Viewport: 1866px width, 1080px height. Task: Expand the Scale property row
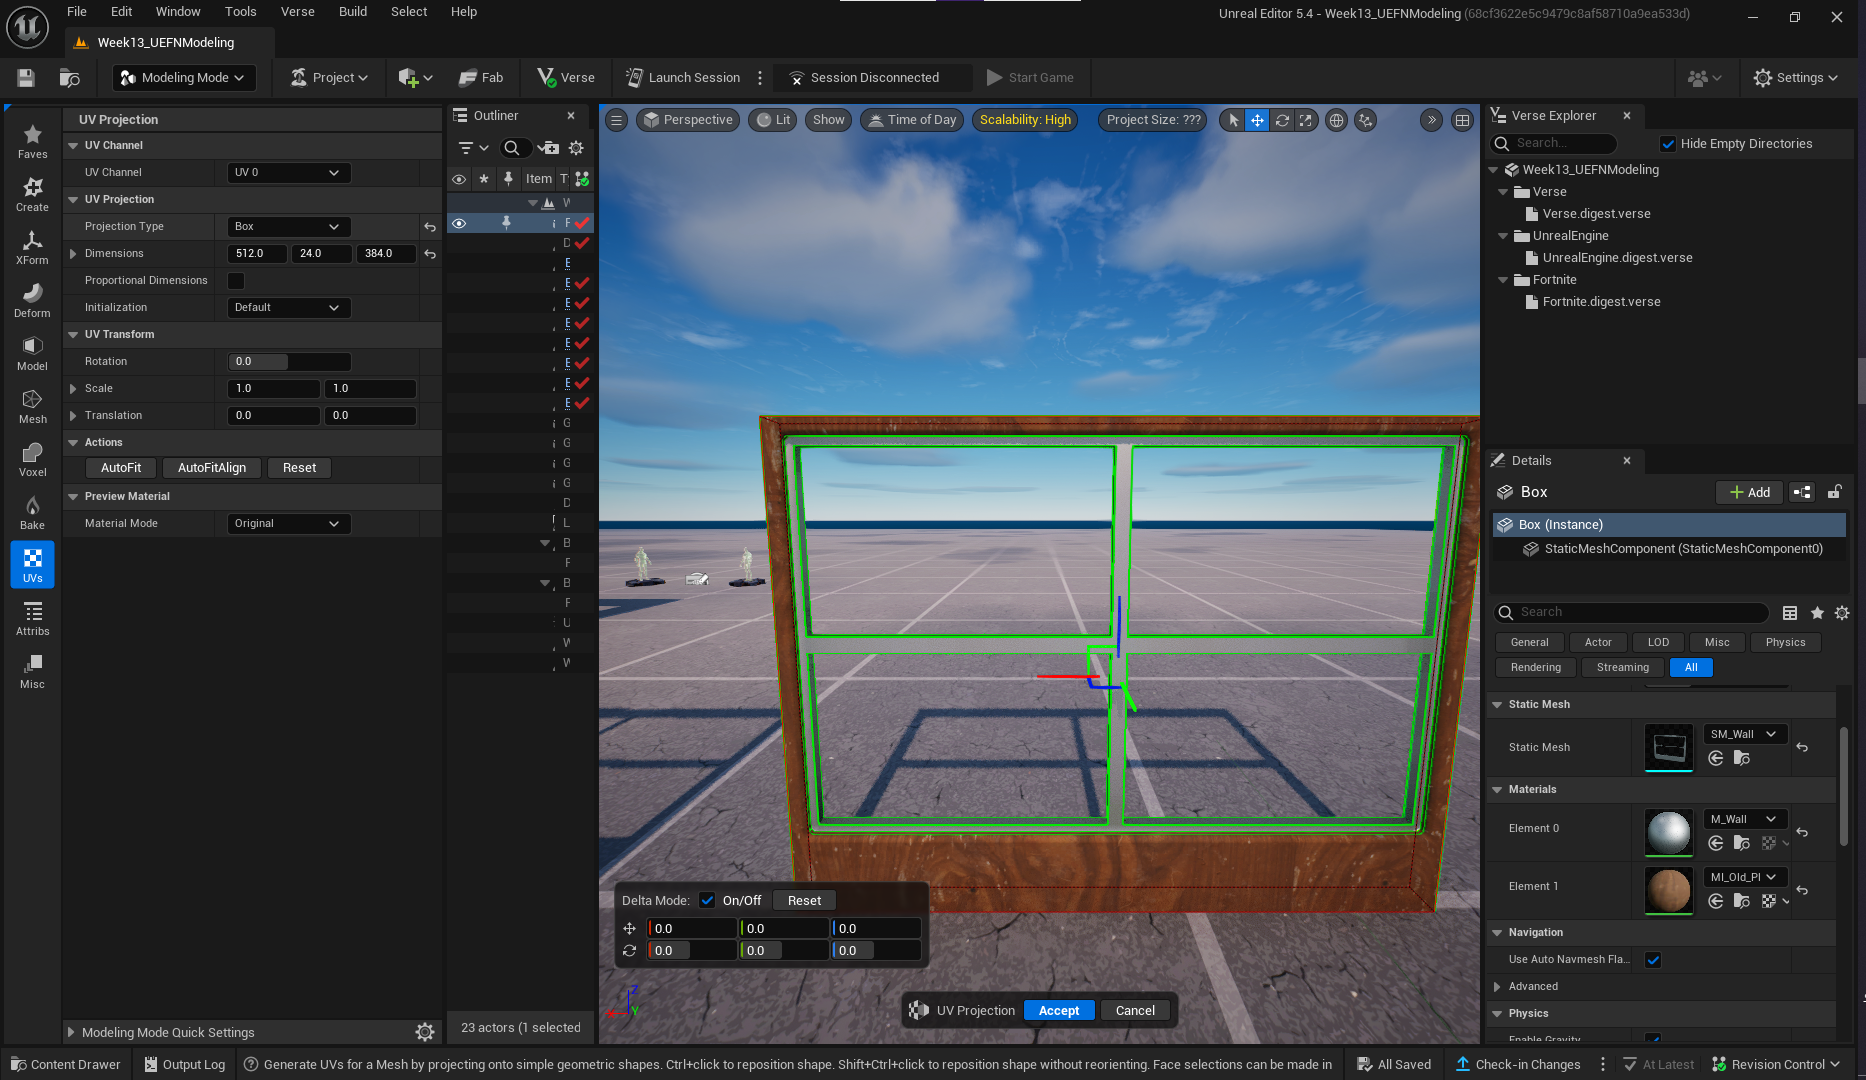tap(73, 389)
